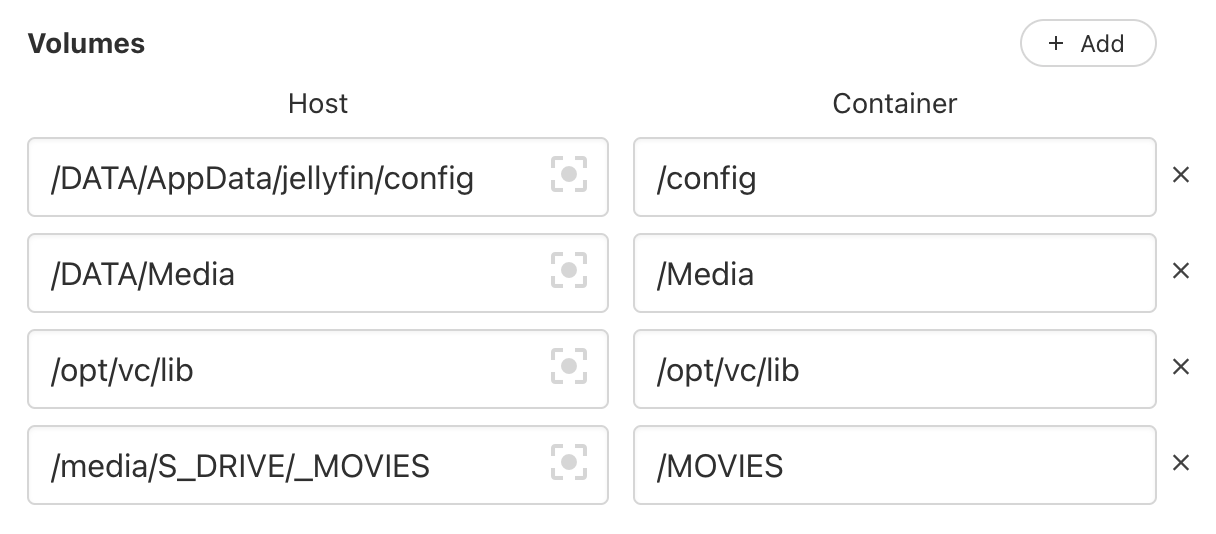Open folder picker for /media/S_DRIVE/_MOVIES
1216x534 pixels.
568,463
